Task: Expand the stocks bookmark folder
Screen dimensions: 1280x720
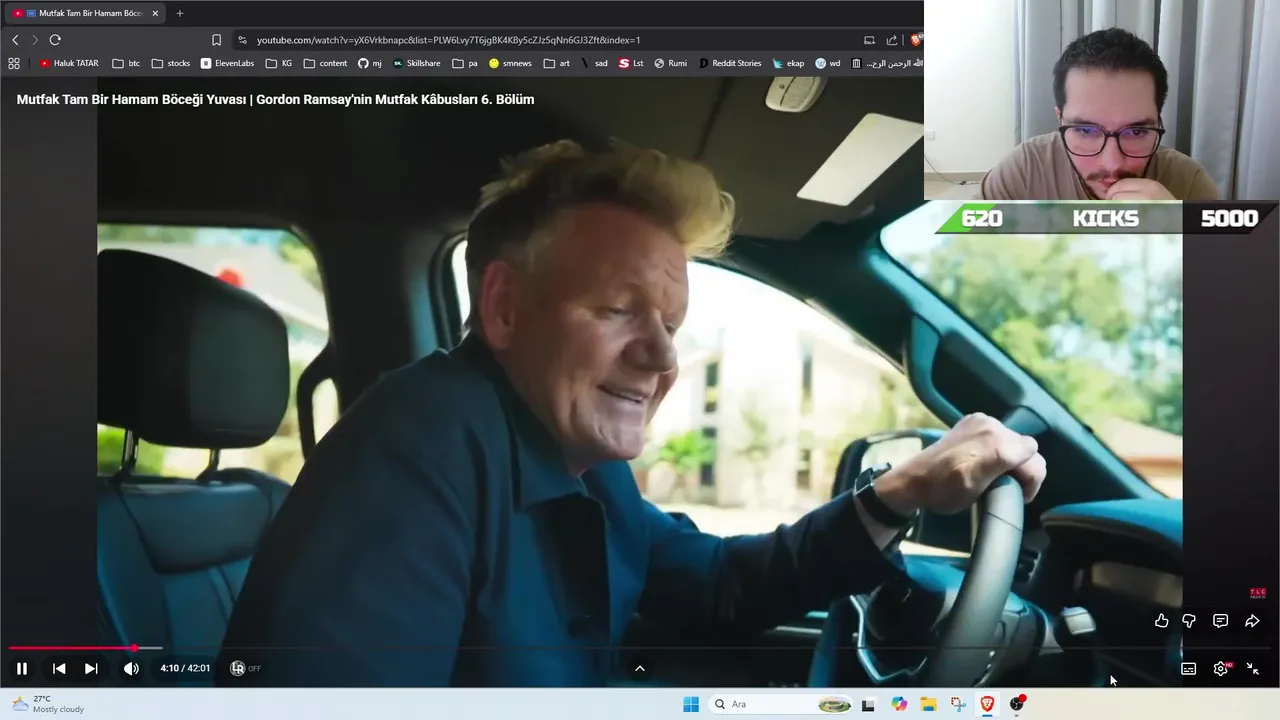Action: point(170,63)
